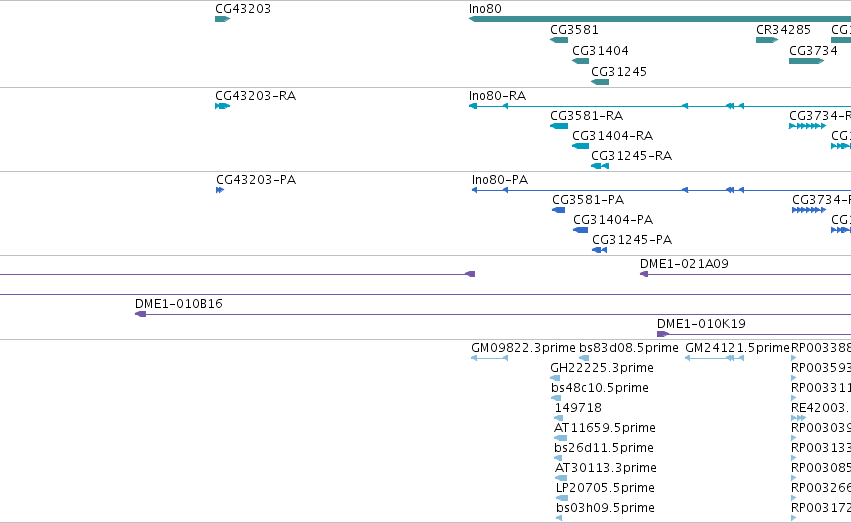
Task: Select the CG3581-RA transcript glyph
Action: click(x=559, y=126)
